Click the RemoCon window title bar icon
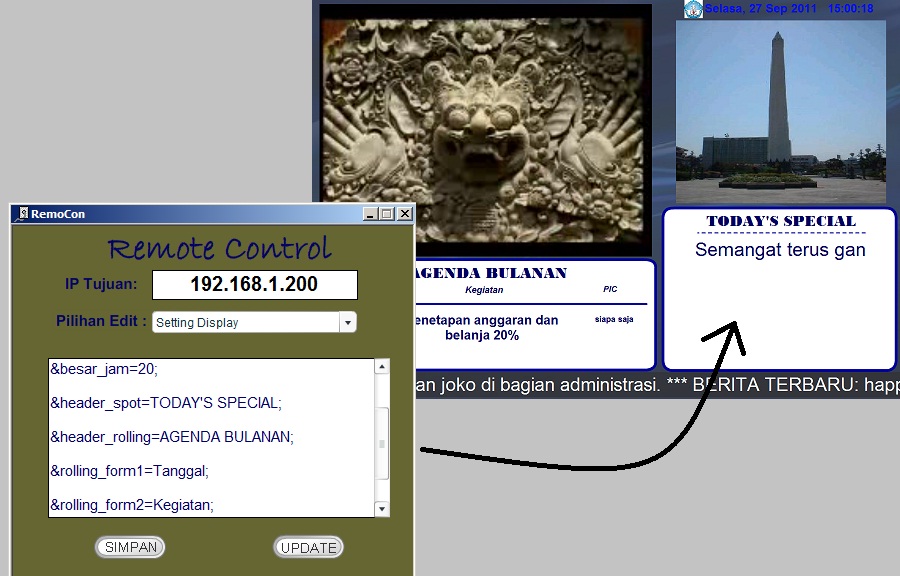This screenshot has width=900, height=576. pos(23,213)
